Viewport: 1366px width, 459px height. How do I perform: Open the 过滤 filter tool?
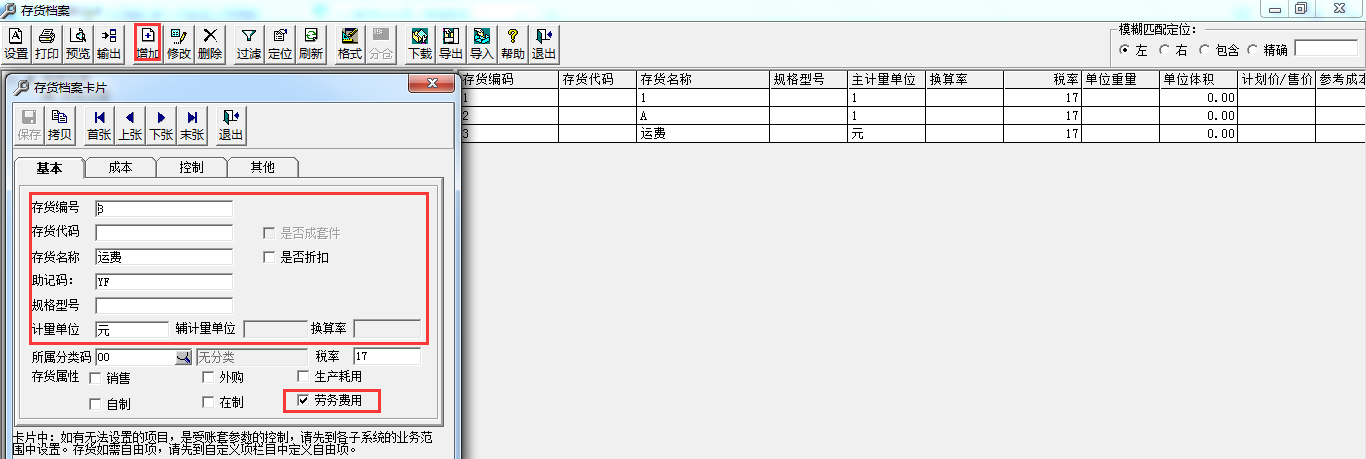click(249, 44)
